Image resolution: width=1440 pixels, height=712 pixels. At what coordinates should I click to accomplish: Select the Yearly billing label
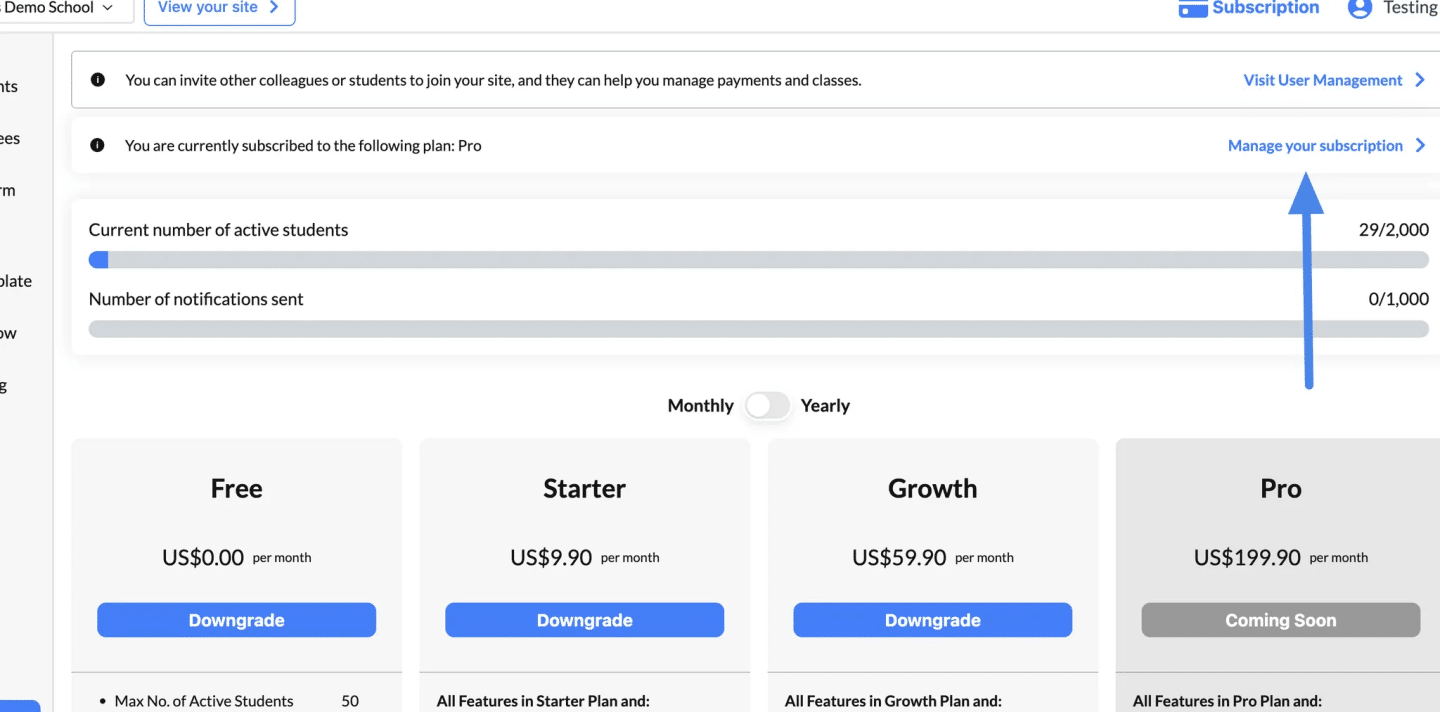pyautogui.click(x=825, y=406)
